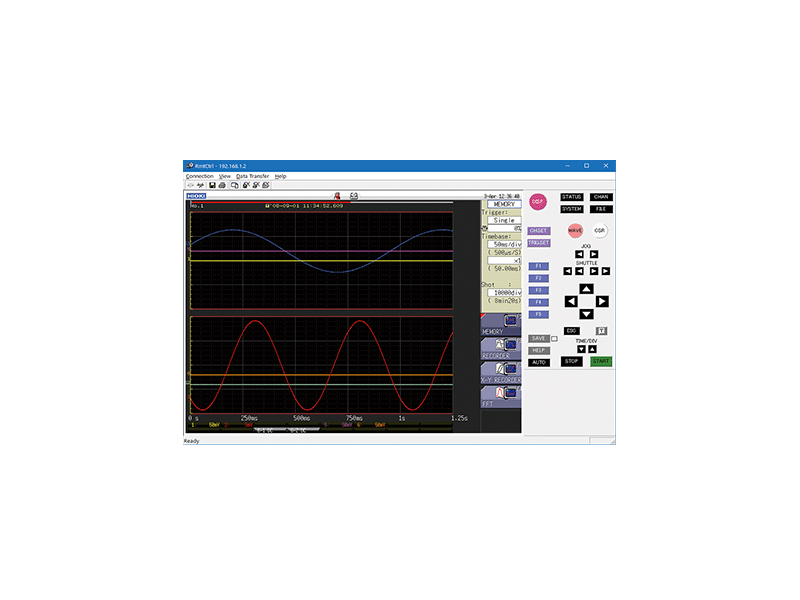Click the SHUTTLE fast-right outer arrow

pyautogui.click(x=606, y=271)
